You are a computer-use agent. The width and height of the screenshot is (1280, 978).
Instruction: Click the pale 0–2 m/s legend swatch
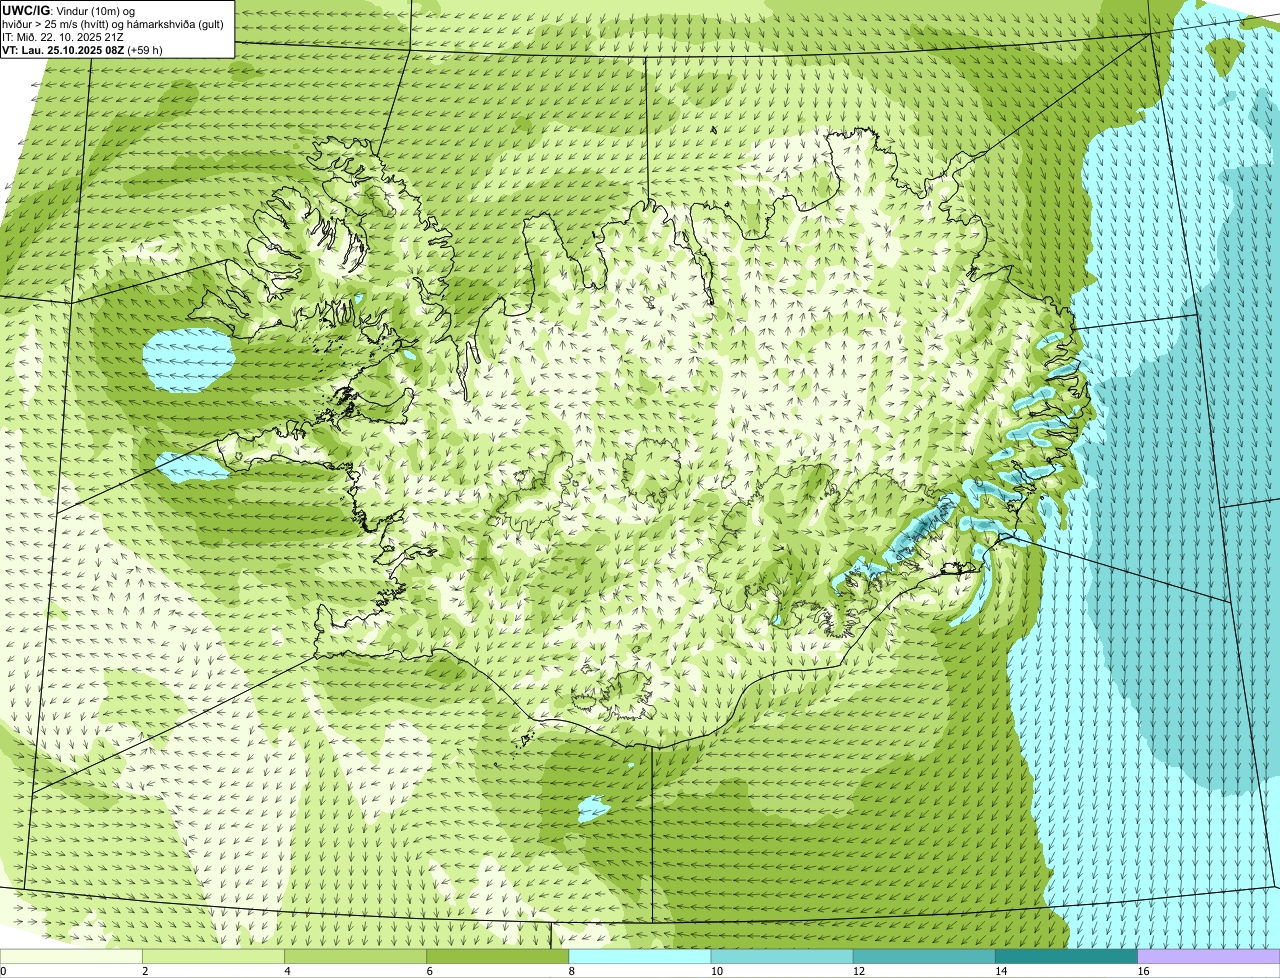click(x=72, y=956)
